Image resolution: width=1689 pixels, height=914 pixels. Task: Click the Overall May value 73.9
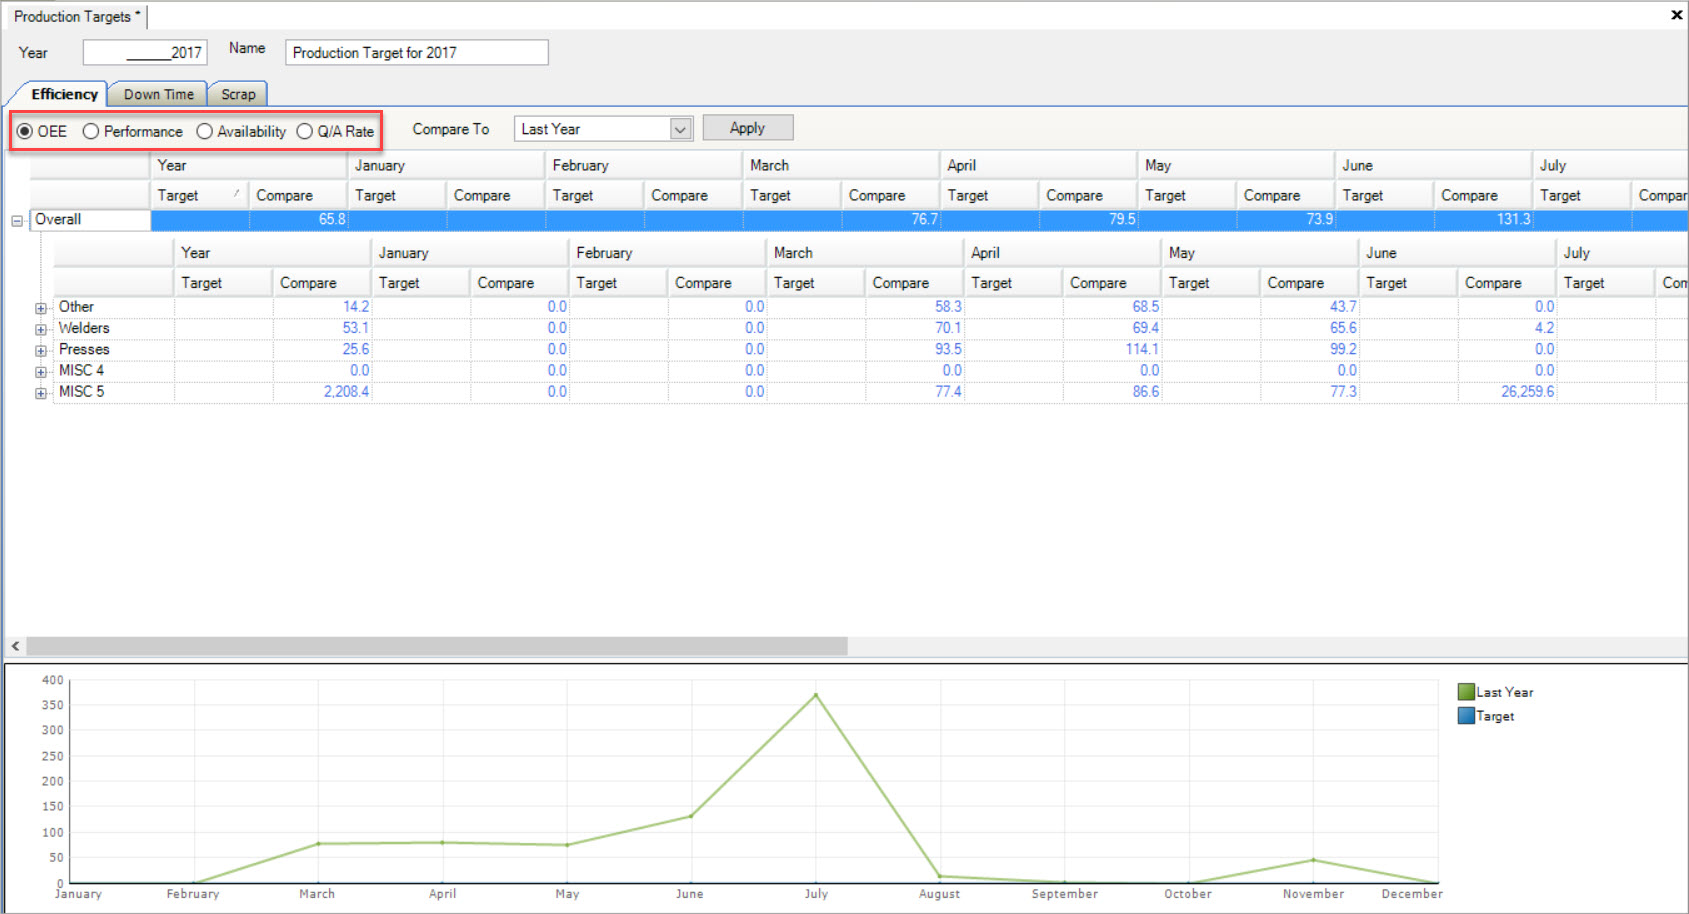[x=1319, y=219]
